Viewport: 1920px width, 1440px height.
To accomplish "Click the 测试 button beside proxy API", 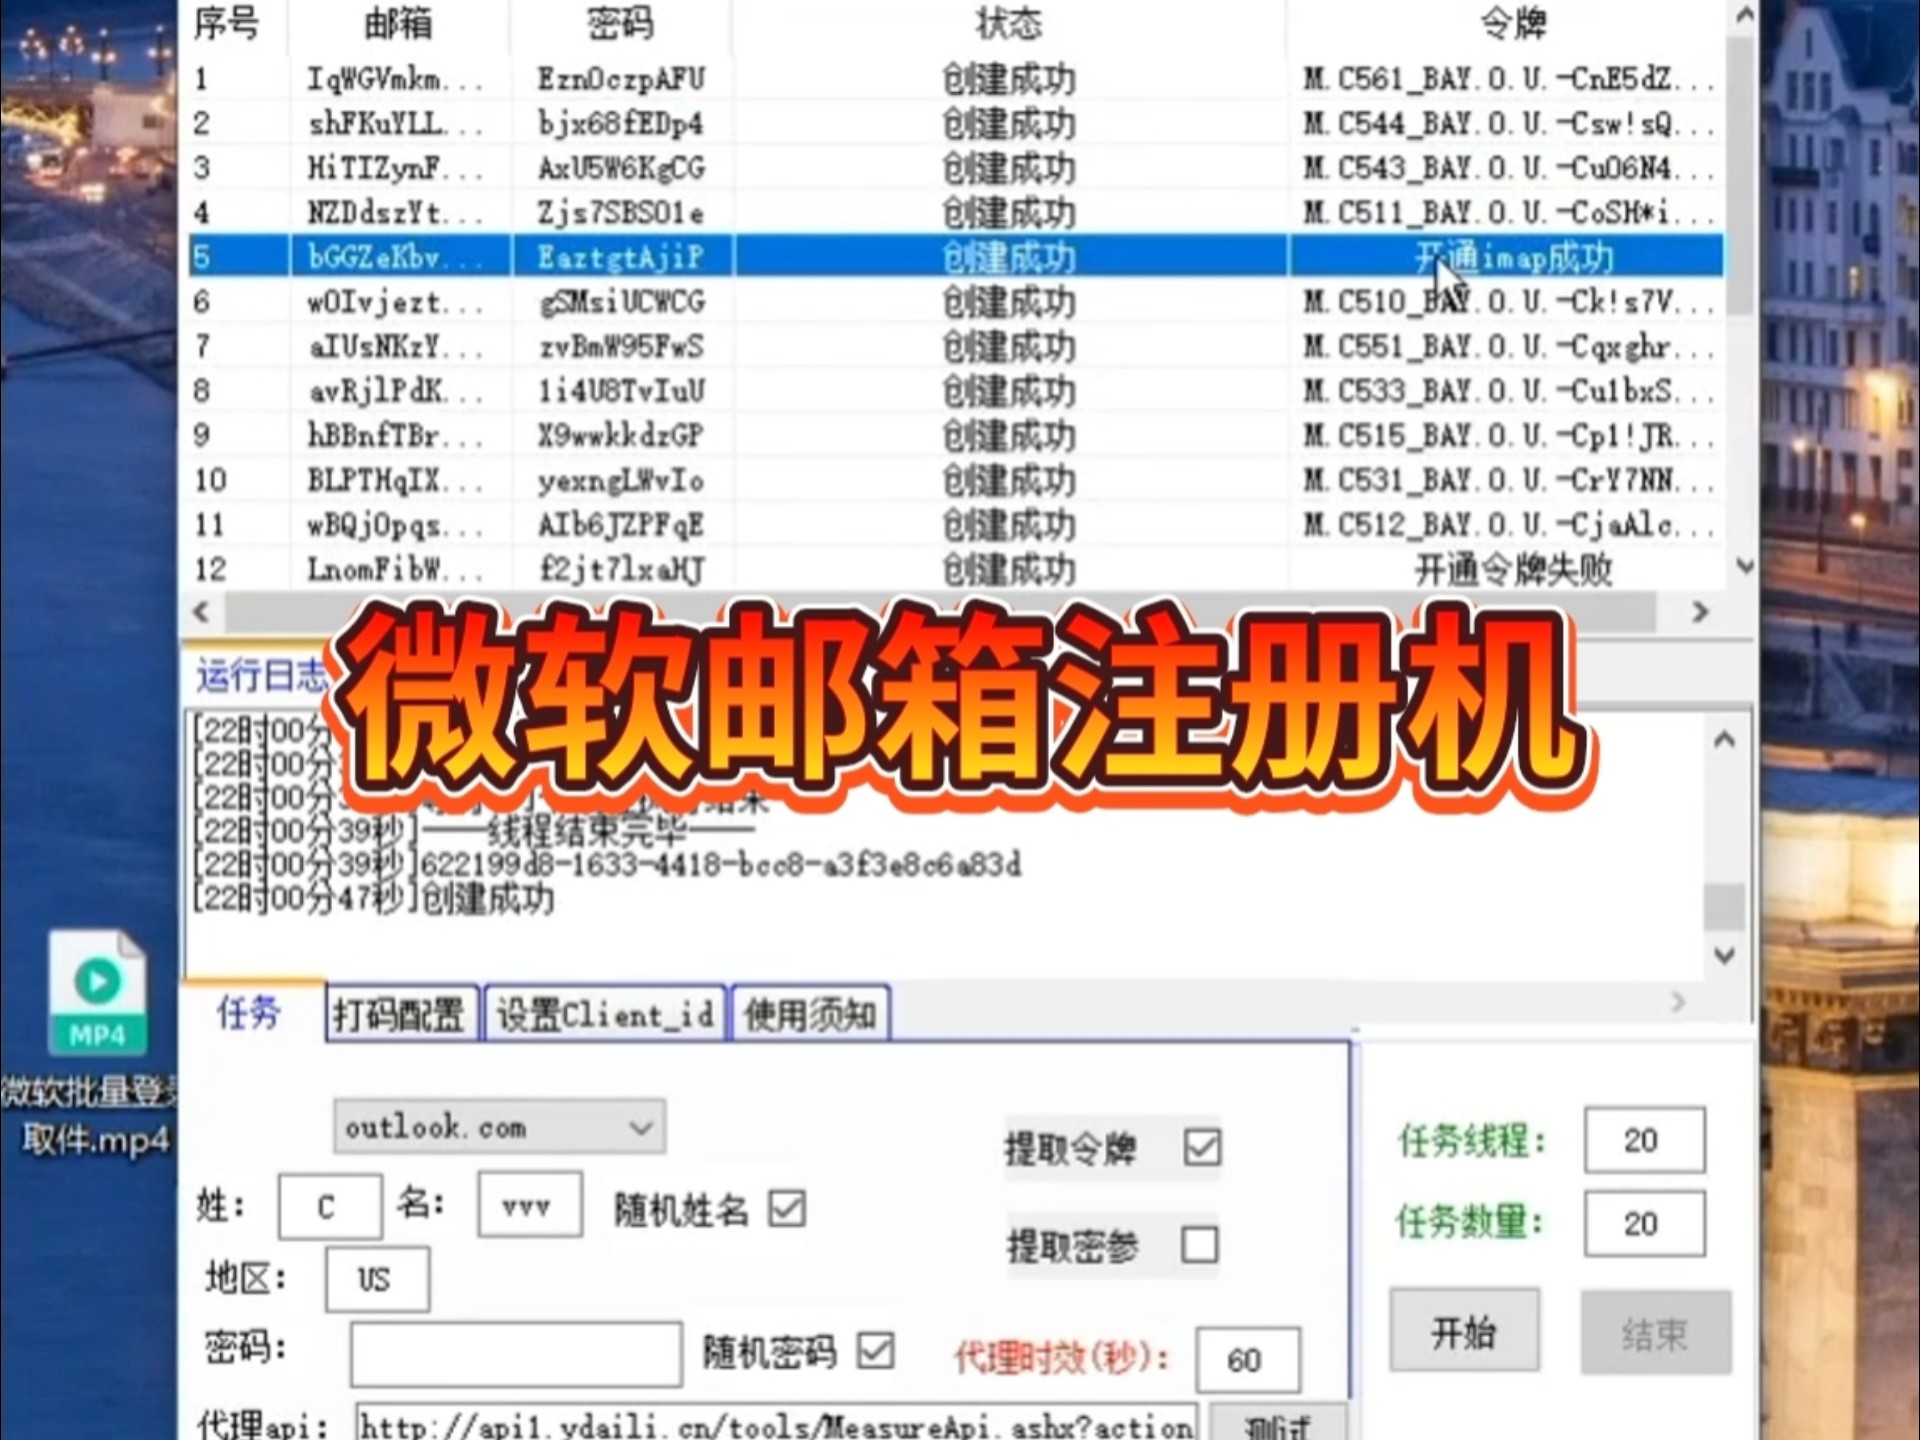I will pyautogui.click(x=1278, y=1423).
